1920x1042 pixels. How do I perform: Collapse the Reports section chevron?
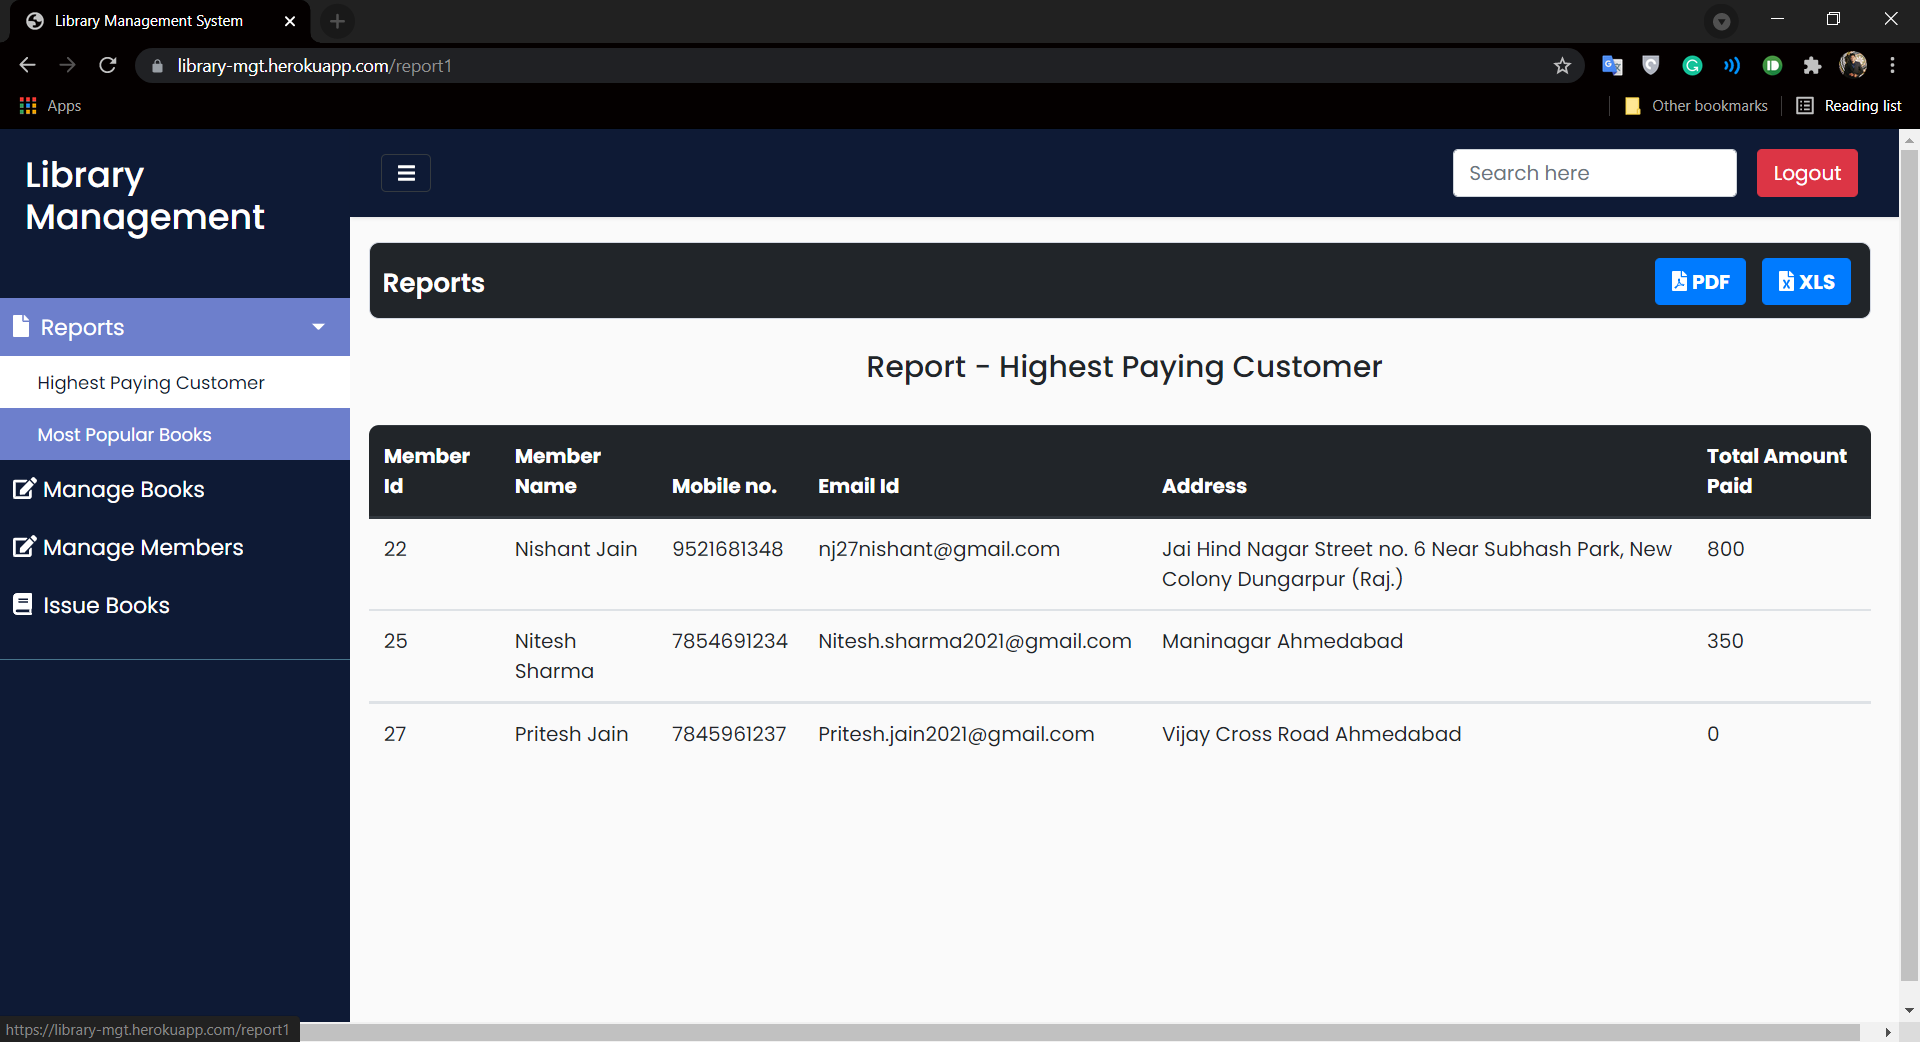pos(318,327)
